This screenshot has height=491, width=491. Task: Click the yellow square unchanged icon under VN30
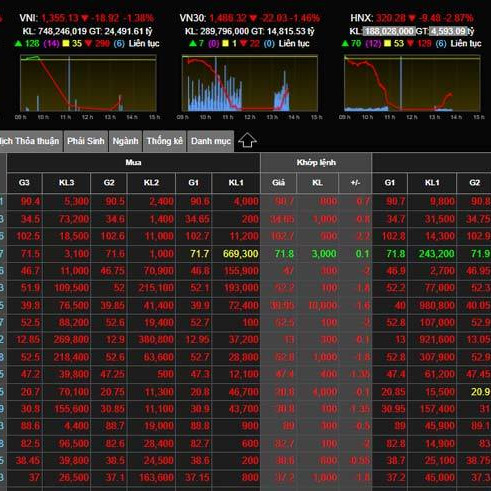click(x=226, y=43)
